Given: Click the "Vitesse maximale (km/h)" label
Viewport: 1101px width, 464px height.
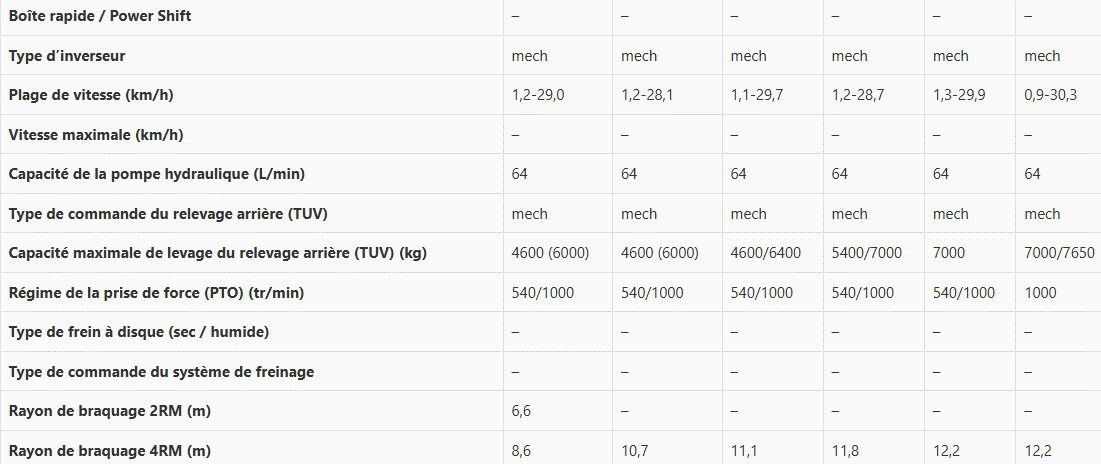Looking at the screenshot, I should pyautogui.click(x=95, y=135).
